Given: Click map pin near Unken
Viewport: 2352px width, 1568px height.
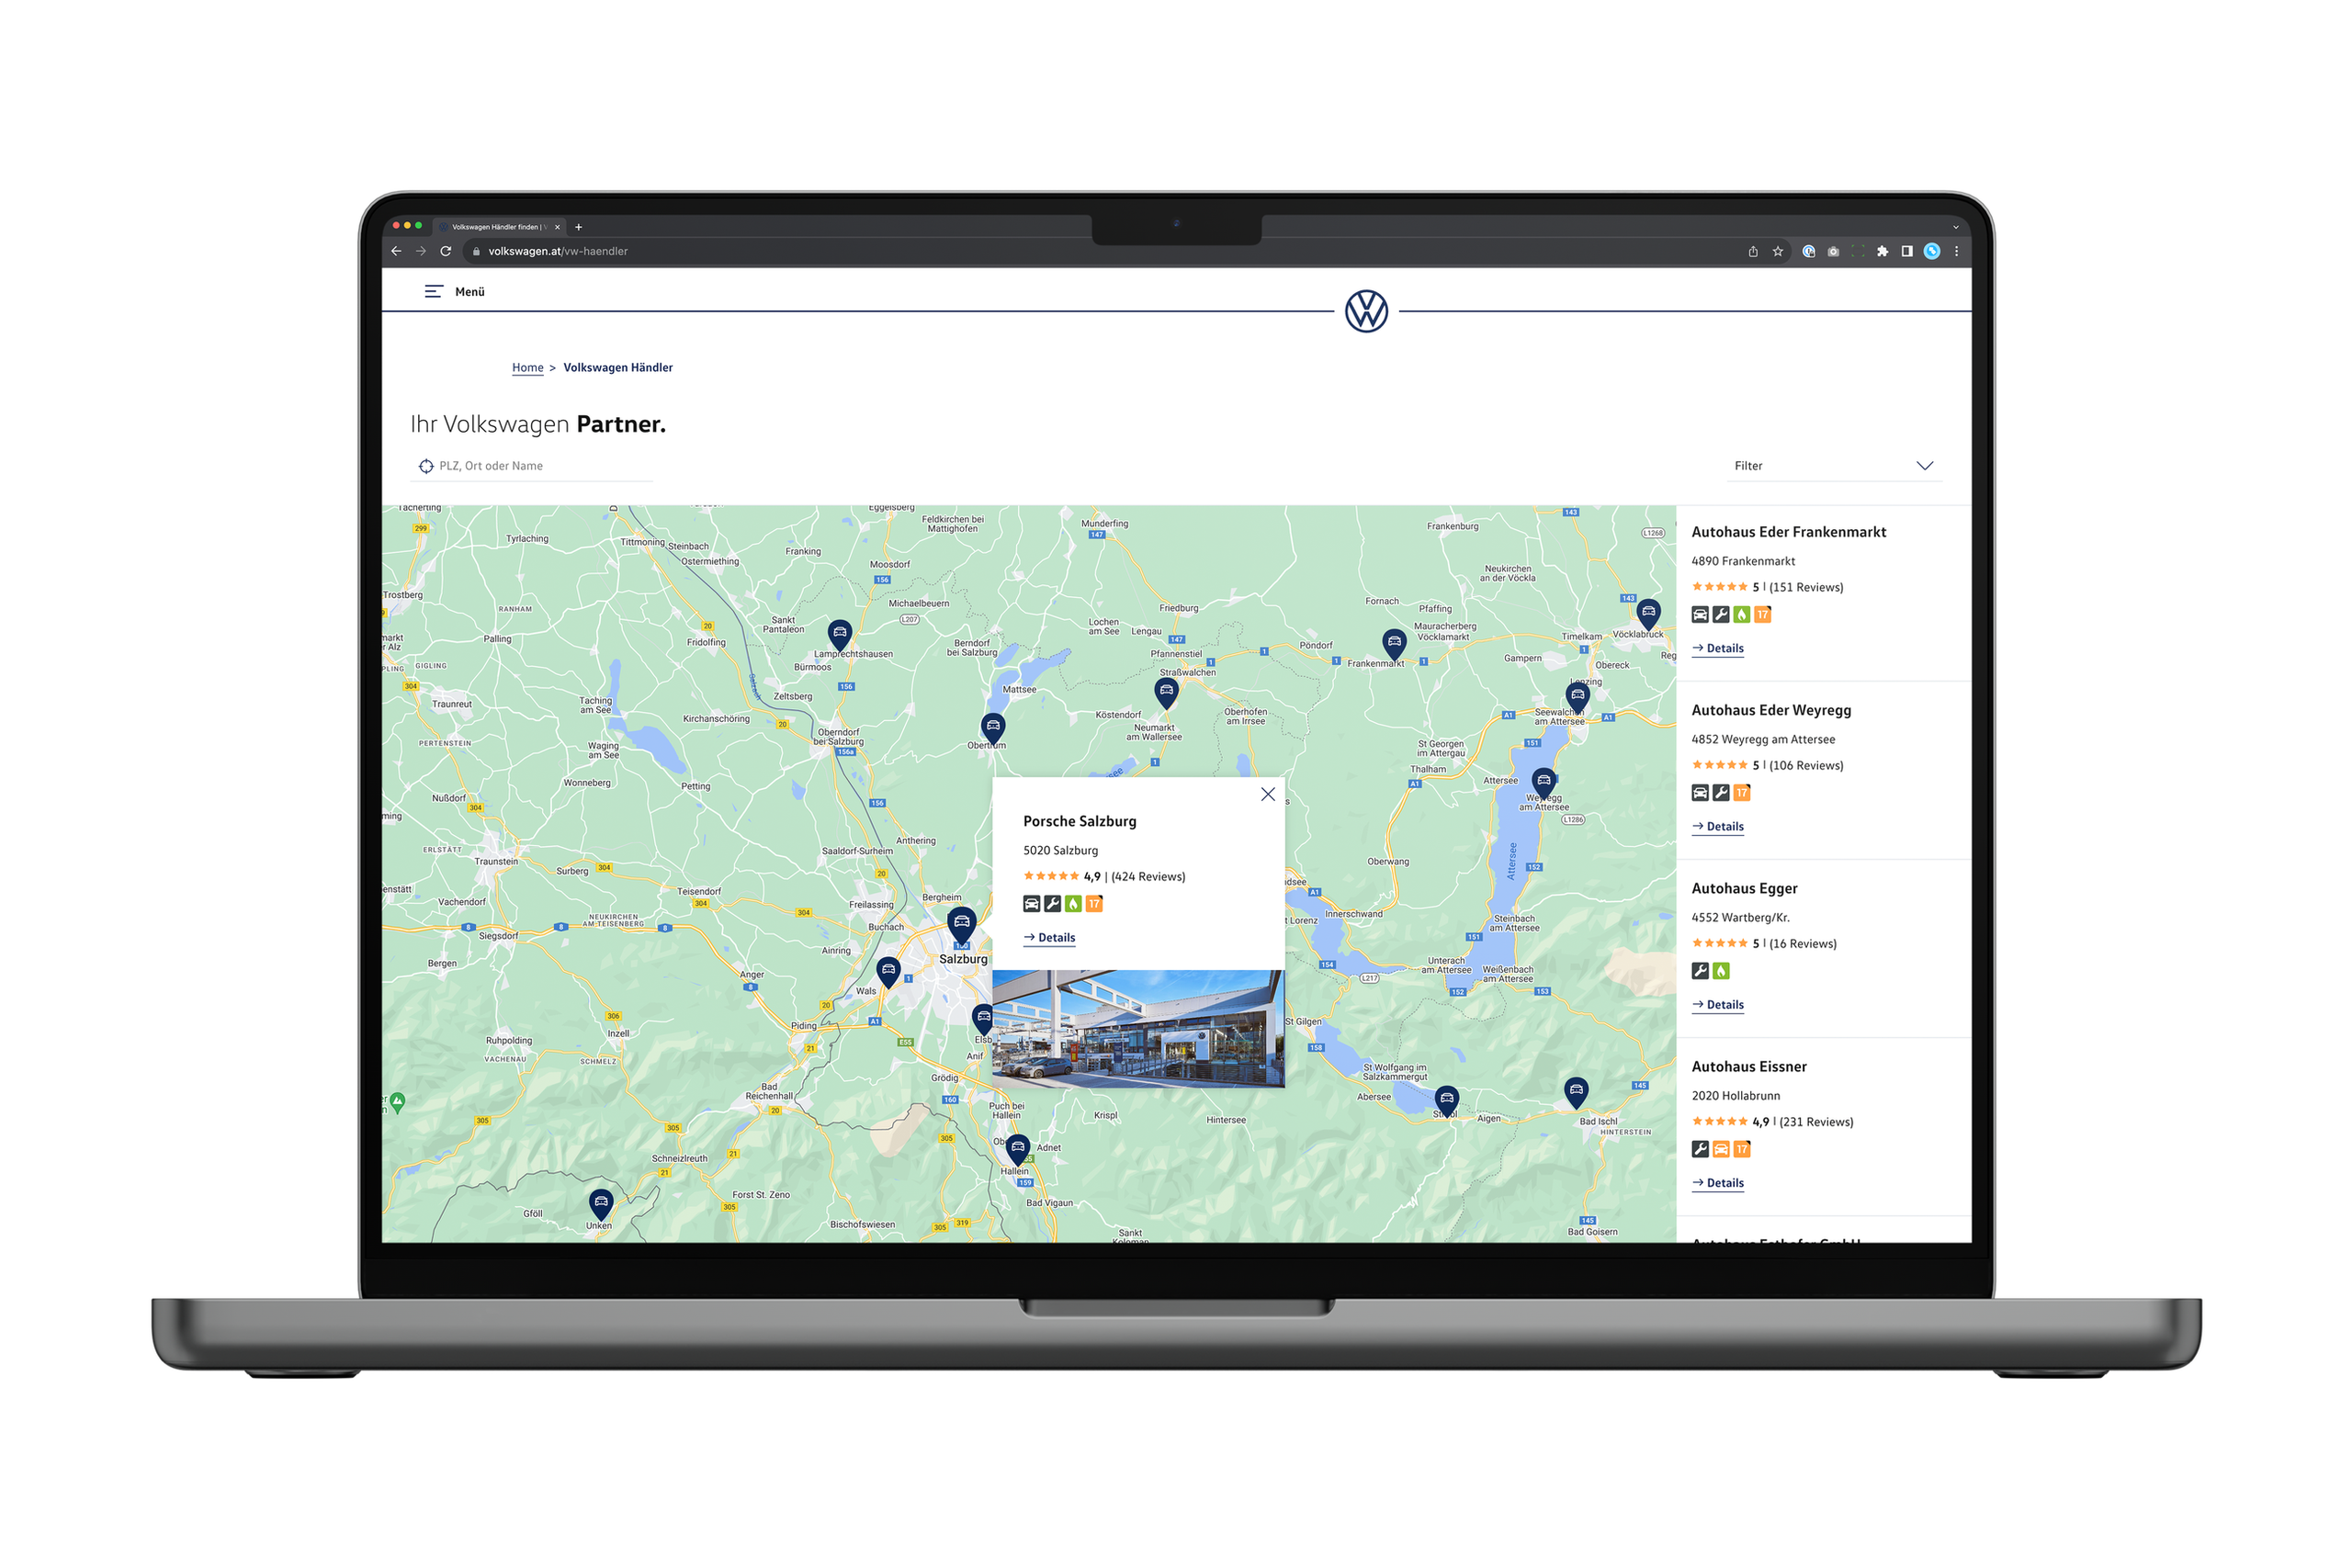Looking at the screenshot, I should tap(600, 1203).
